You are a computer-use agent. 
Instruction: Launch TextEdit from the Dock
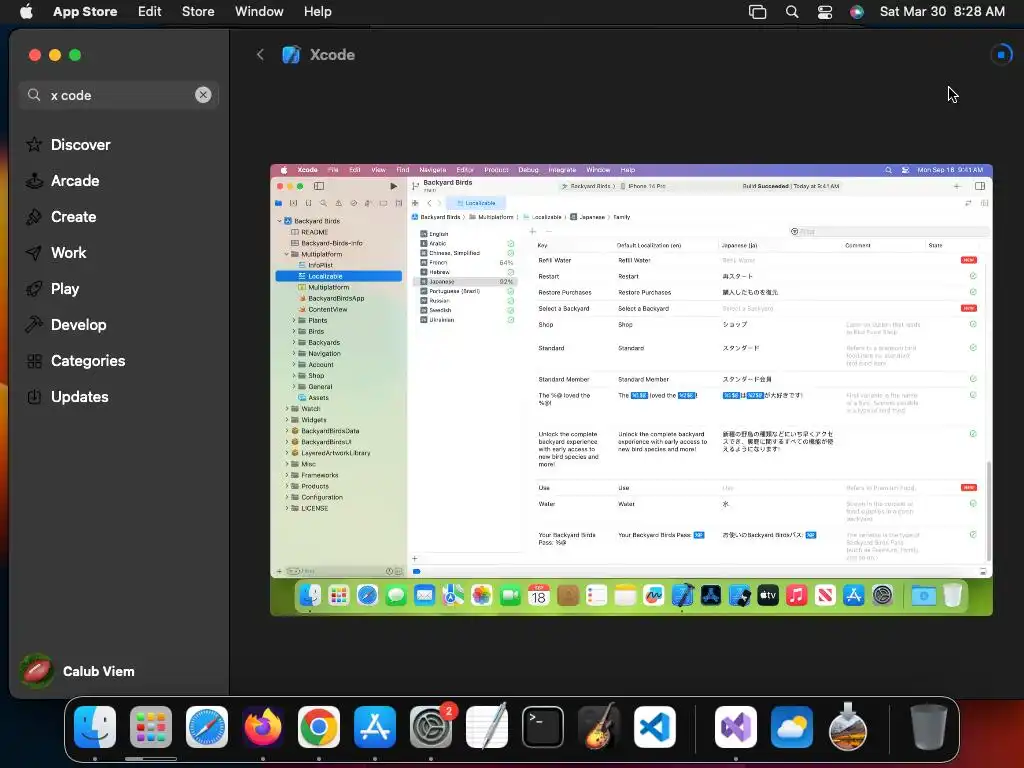pos(487,727)
